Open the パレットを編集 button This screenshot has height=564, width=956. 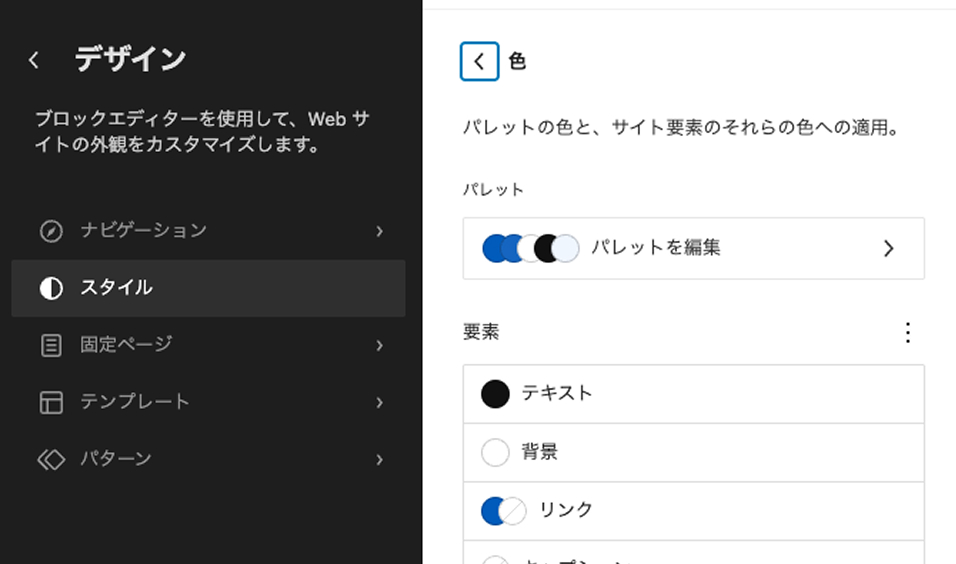[x=694, y=248]
